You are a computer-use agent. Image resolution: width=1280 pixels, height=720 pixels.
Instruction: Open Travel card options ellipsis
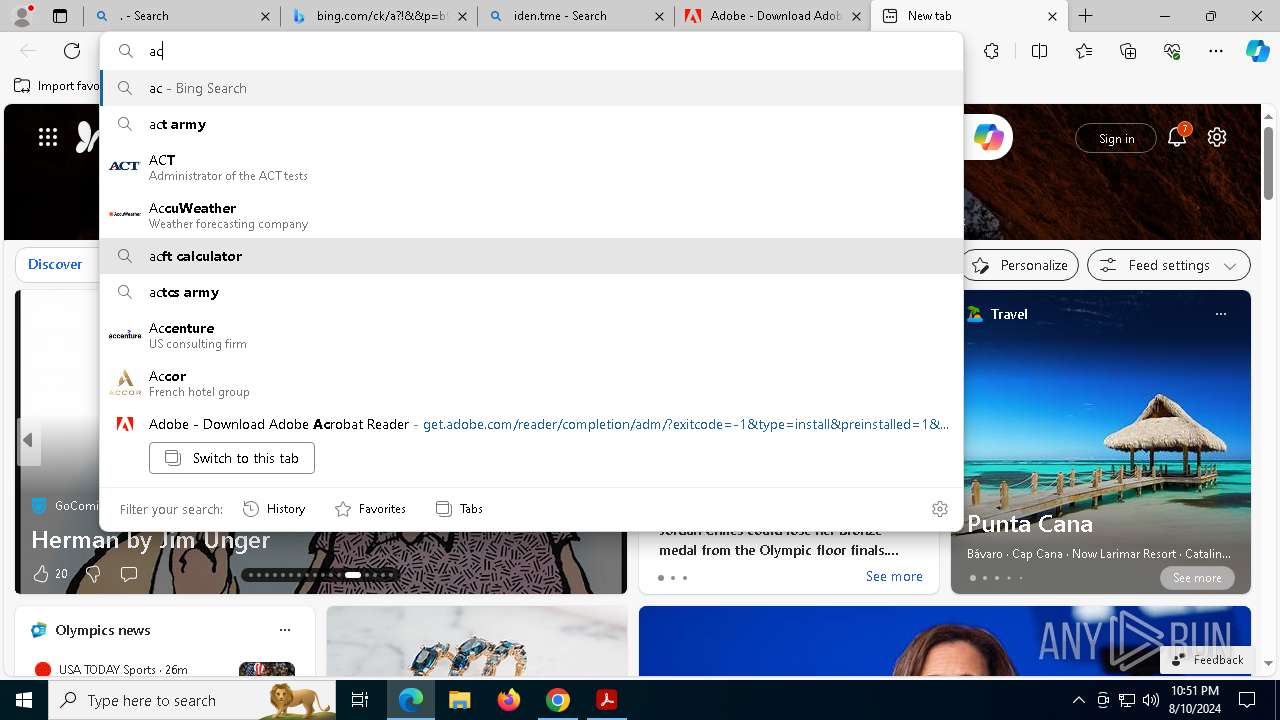coord(1220,314)
